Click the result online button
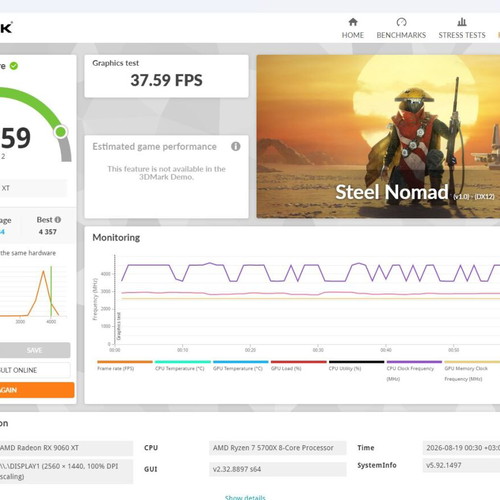The height and width of the screenshot is (500, 500). tap(34, 370)
